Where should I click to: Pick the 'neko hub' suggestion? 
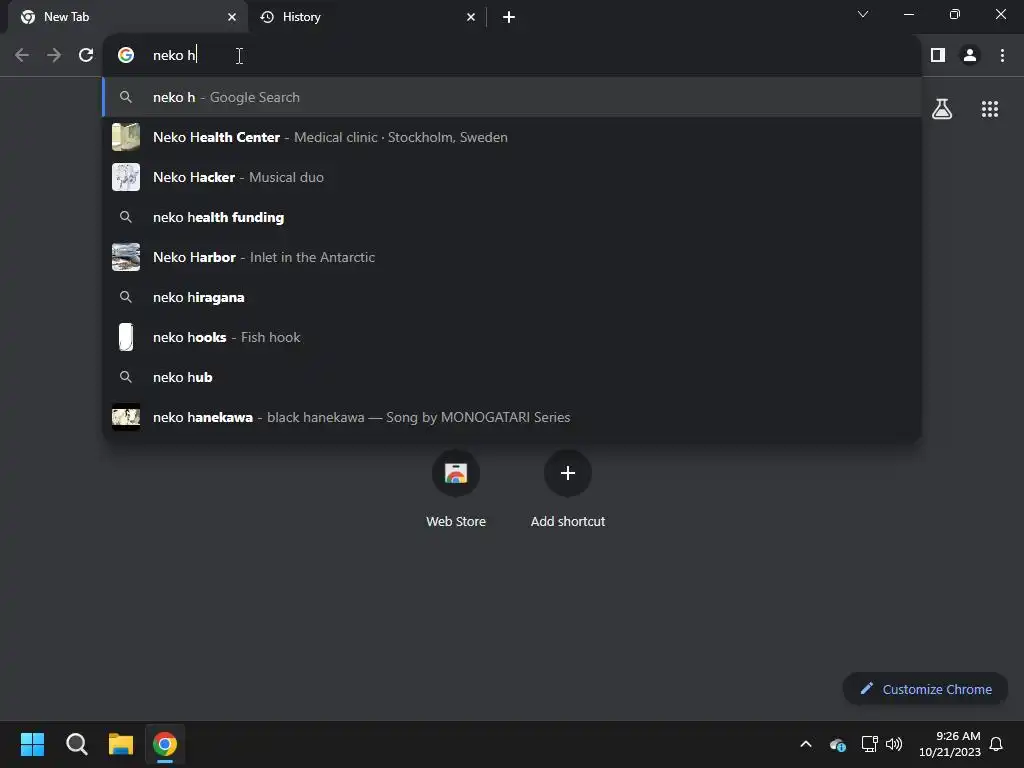click(x=512, y=377)
